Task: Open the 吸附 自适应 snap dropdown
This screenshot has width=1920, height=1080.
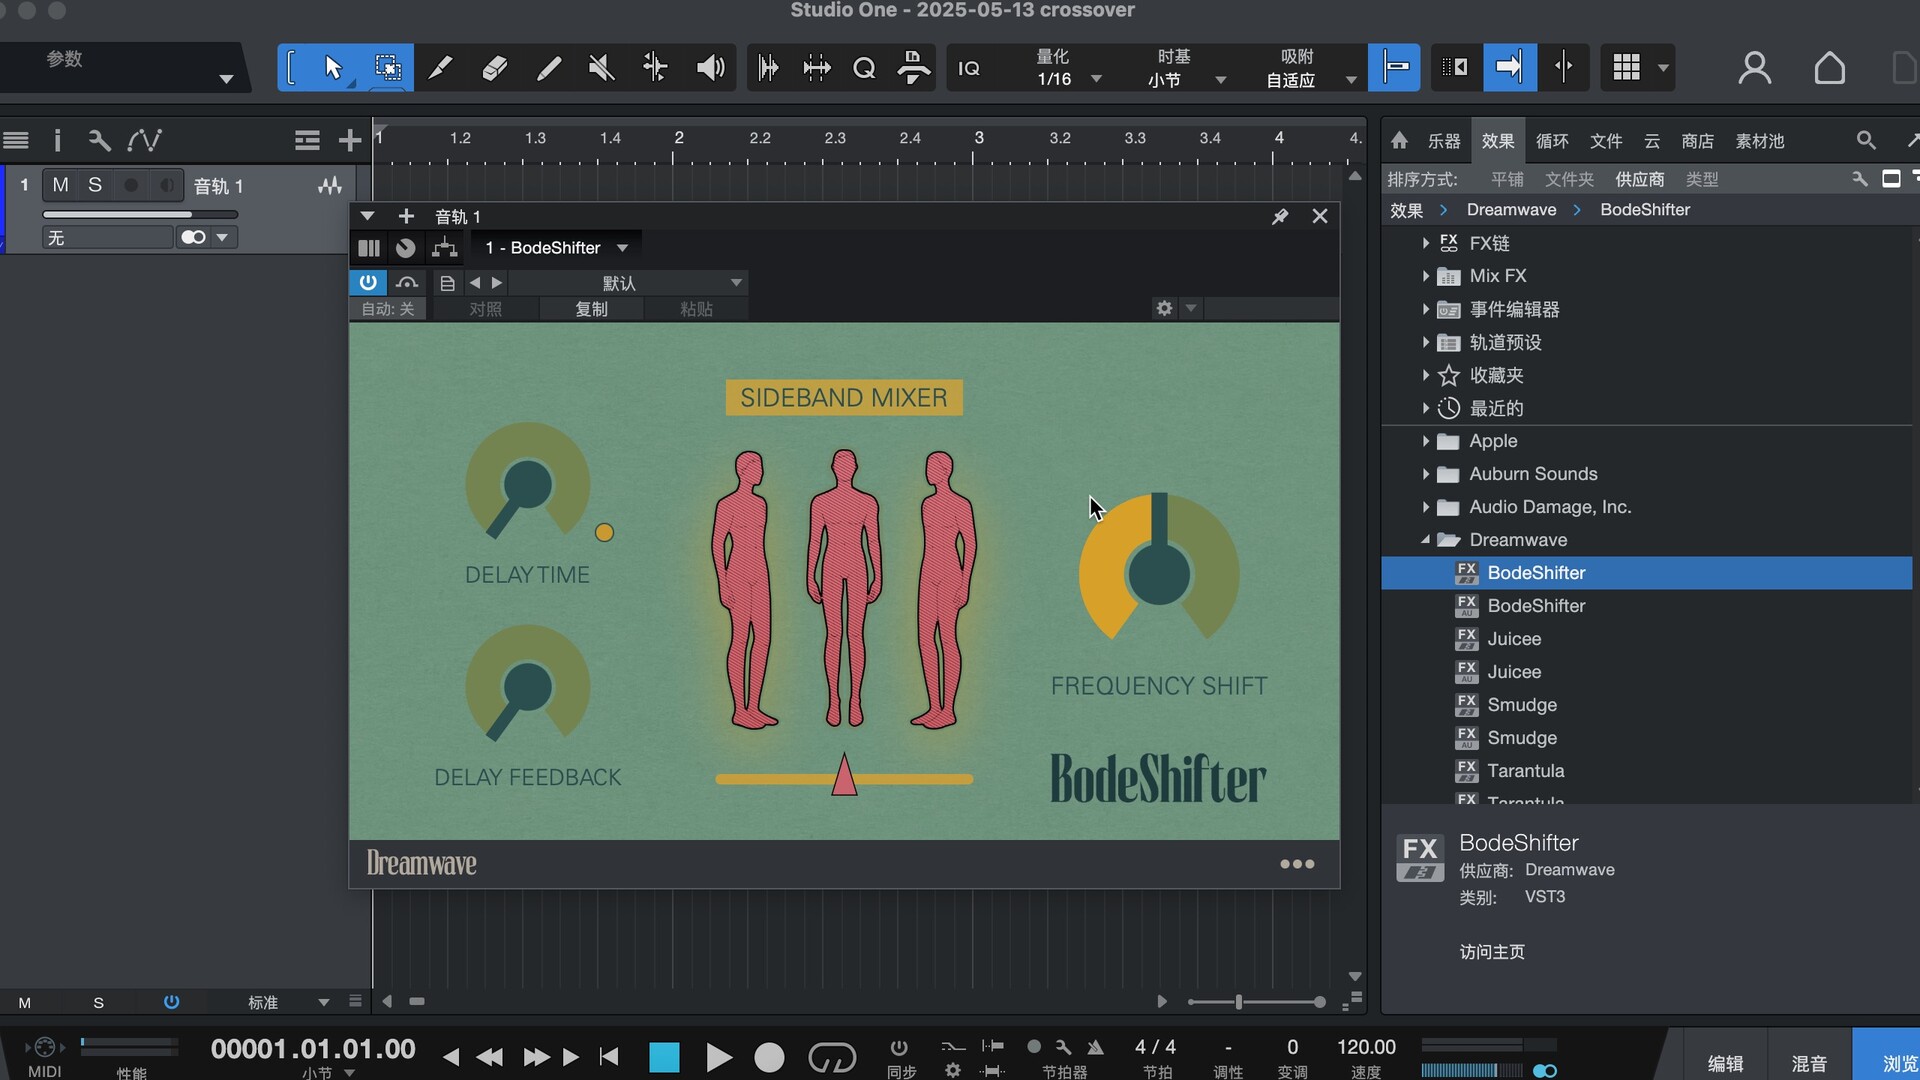Action: 1309,68
